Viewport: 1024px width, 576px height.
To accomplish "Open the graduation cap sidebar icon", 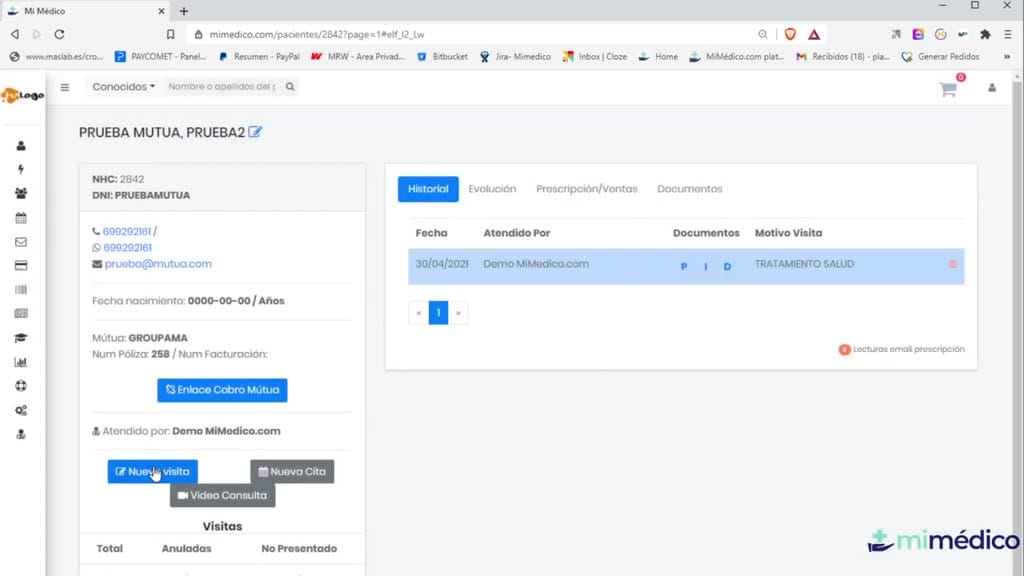I will click(21, 338).
